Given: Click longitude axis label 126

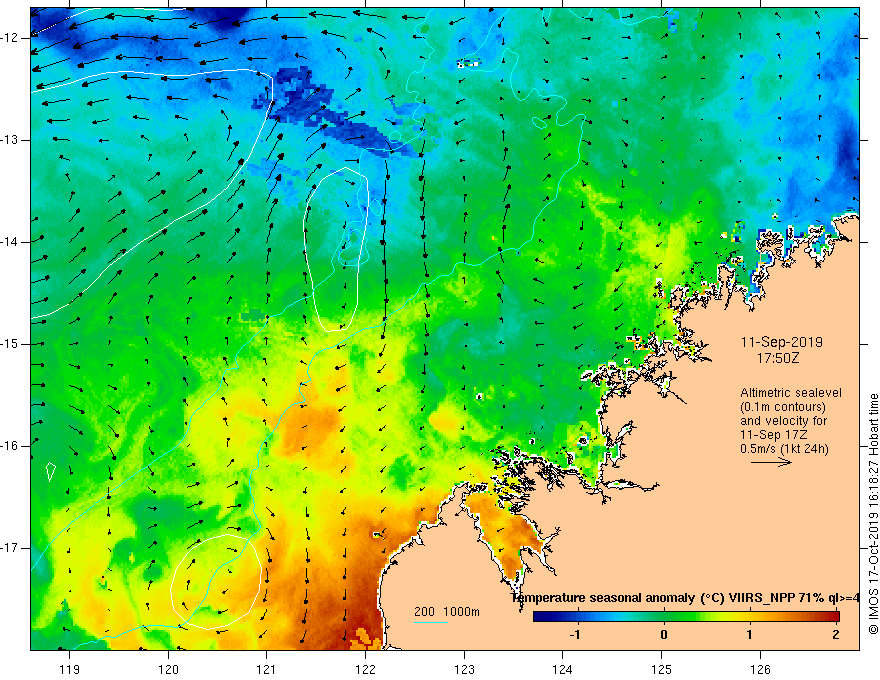Looking at the screenshot, I should pyautogui.click(x=760, y=669).
